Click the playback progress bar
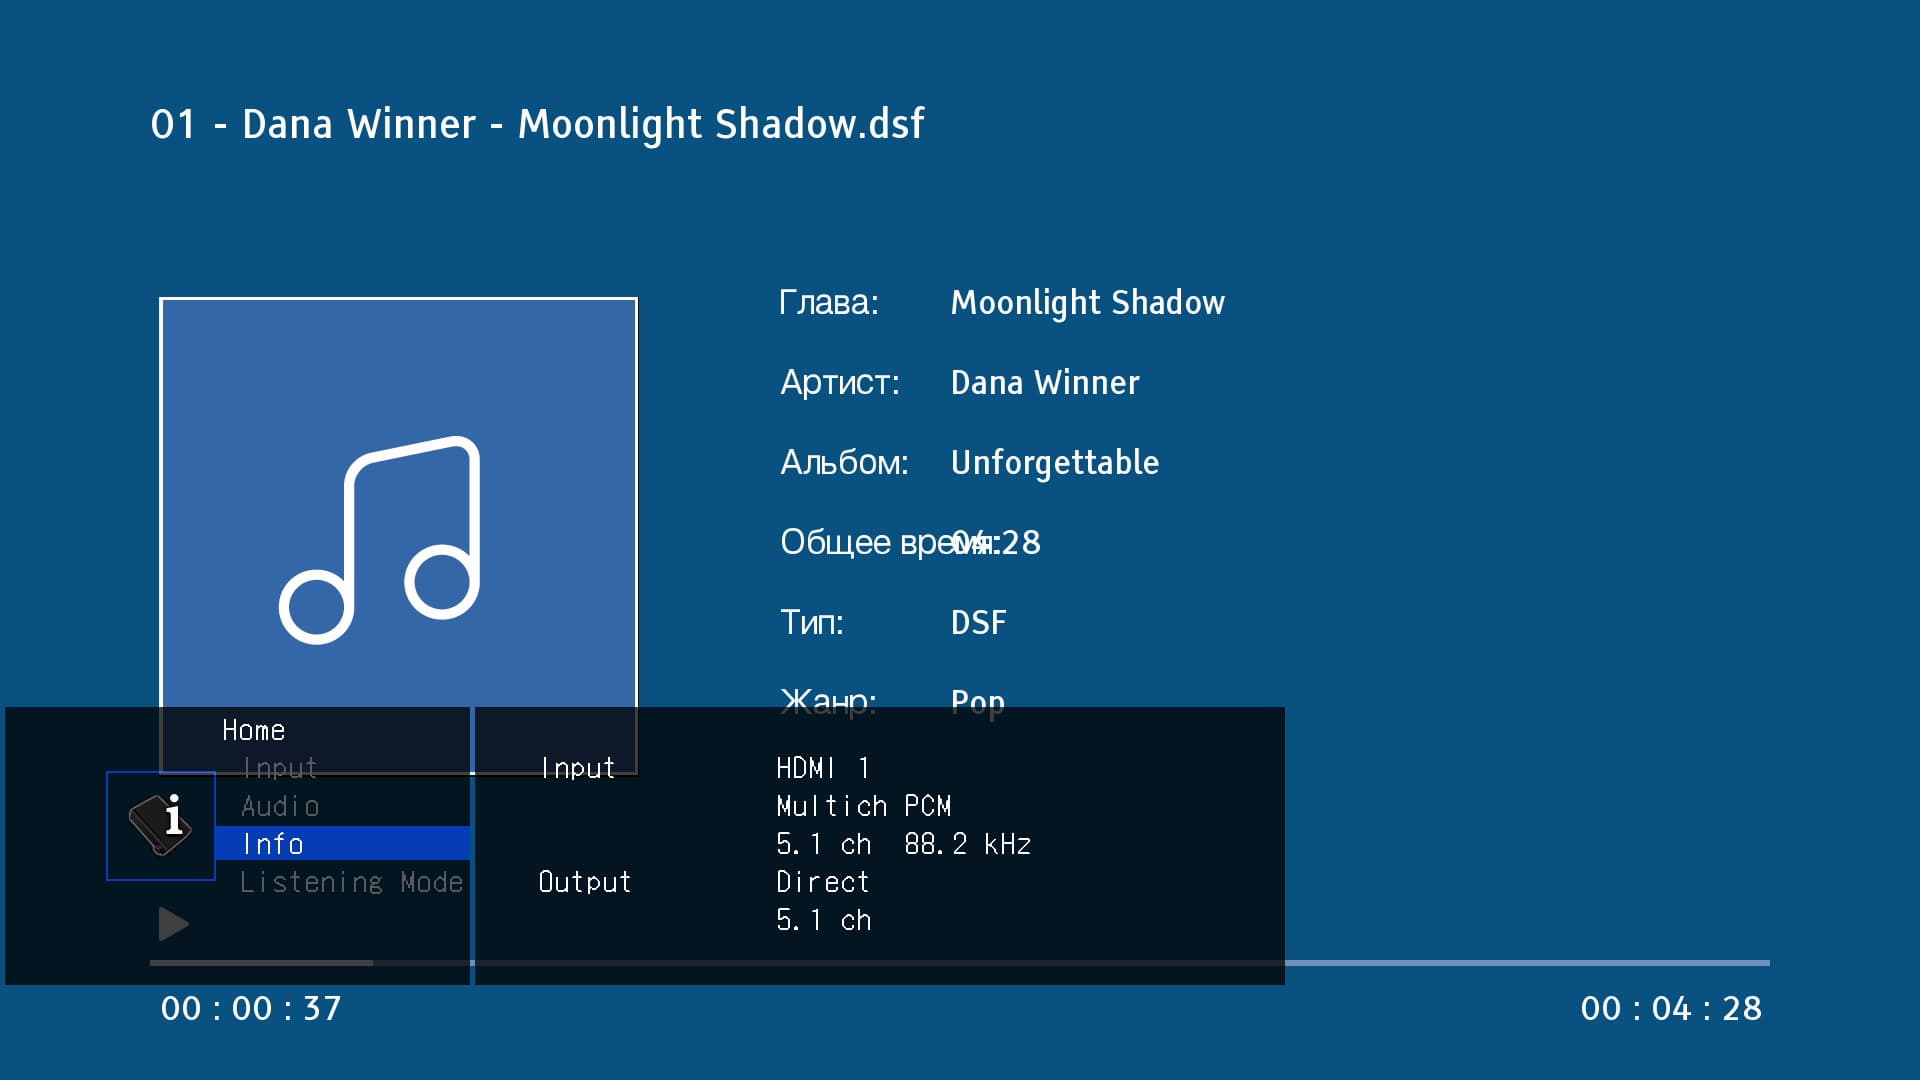1920x1080 pixels. tap(1500, 963)
